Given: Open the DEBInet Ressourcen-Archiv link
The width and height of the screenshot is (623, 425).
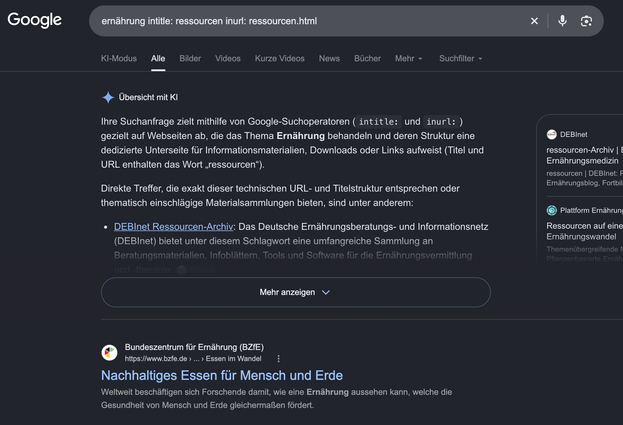Looking at the screenshot, I should 173,226.
